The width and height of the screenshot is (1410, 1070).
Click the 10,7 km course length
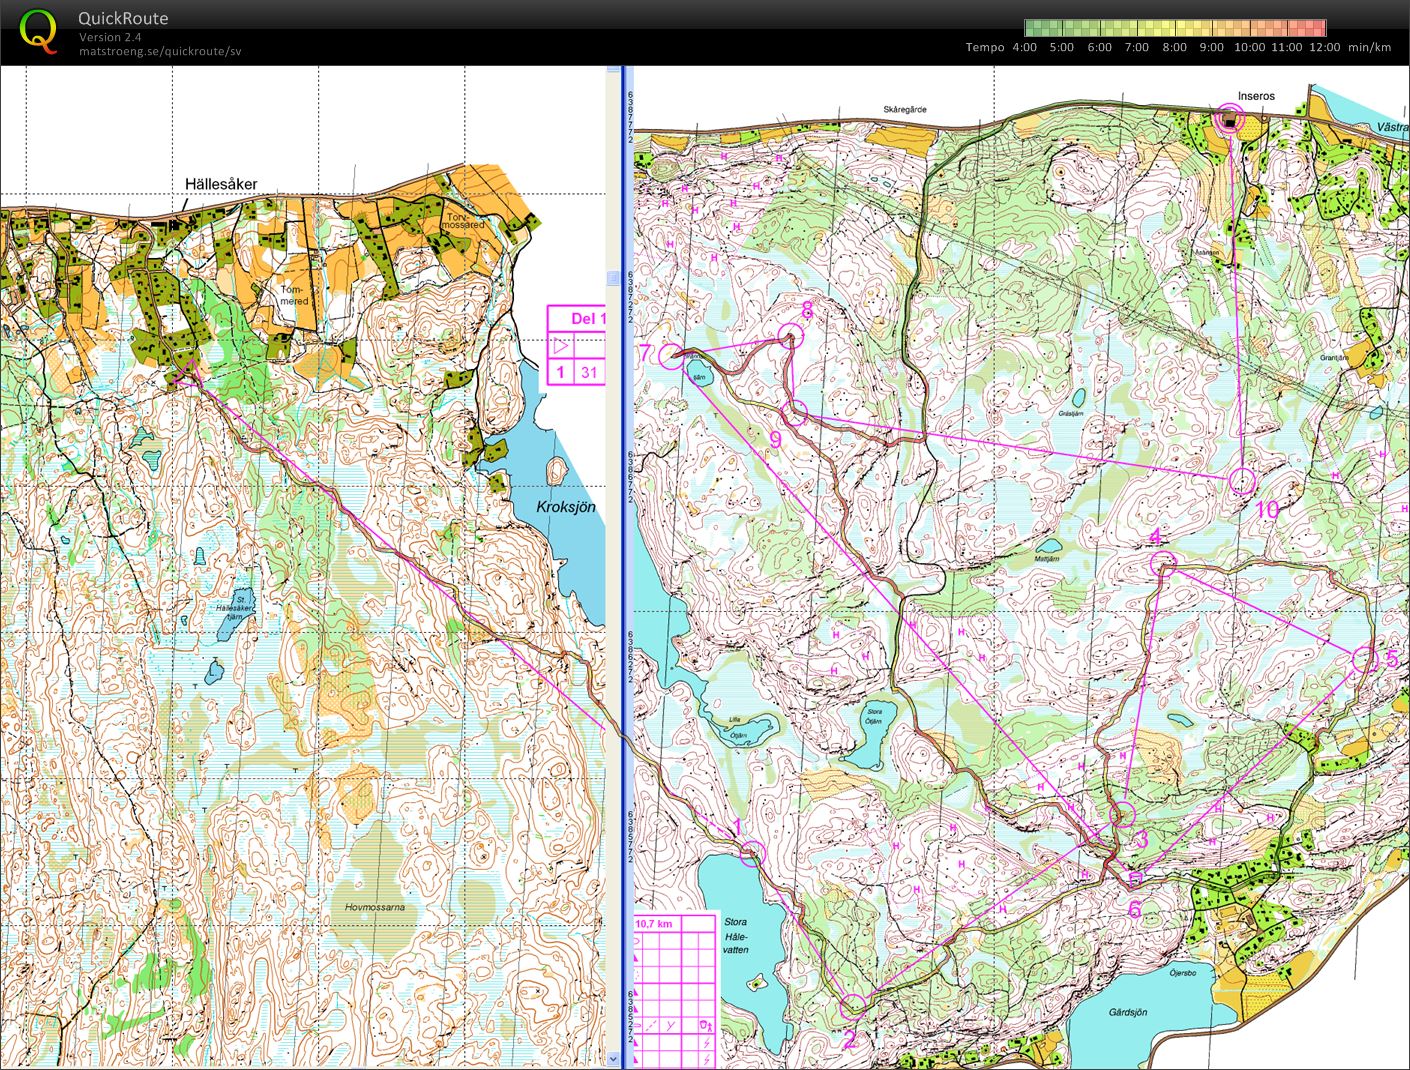pos(653,924)
